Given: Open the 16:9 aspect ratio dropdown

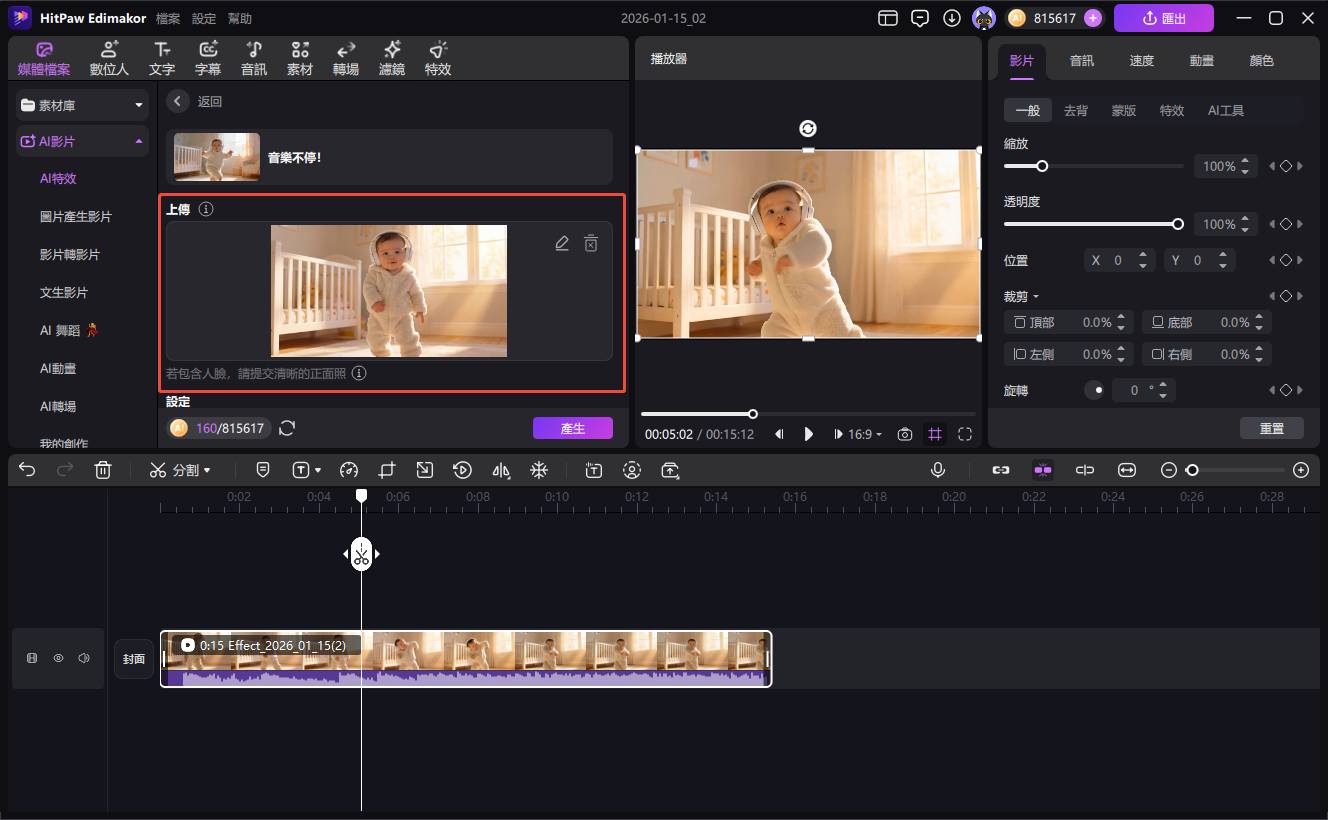Looking at the screenshot, I should coord(865,434).
